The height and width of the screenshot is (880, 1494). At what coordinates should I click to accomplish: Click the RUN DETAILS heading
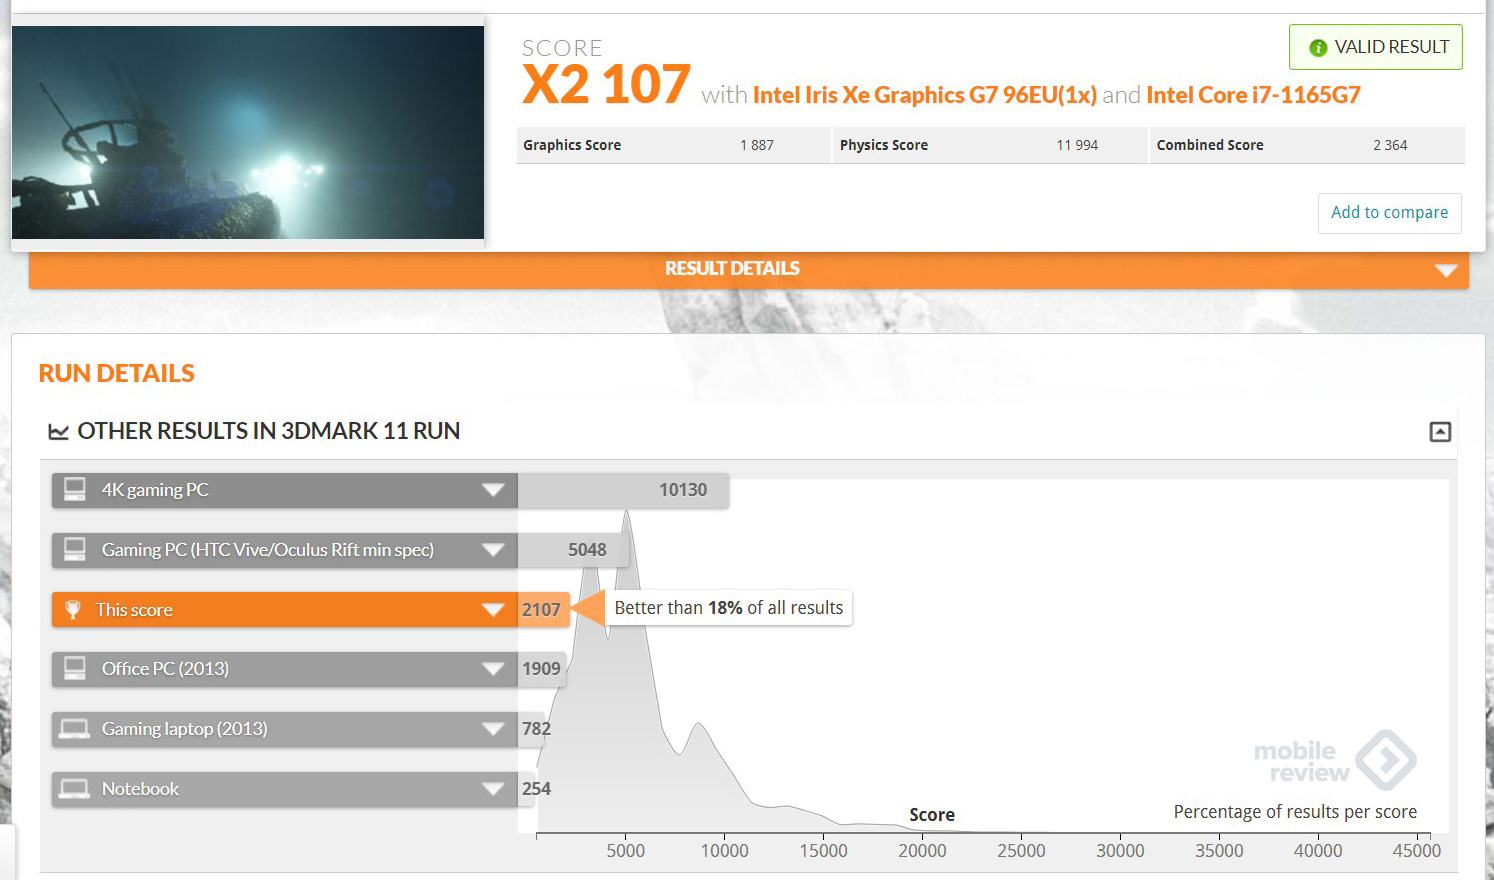click(x=116, y=373)
